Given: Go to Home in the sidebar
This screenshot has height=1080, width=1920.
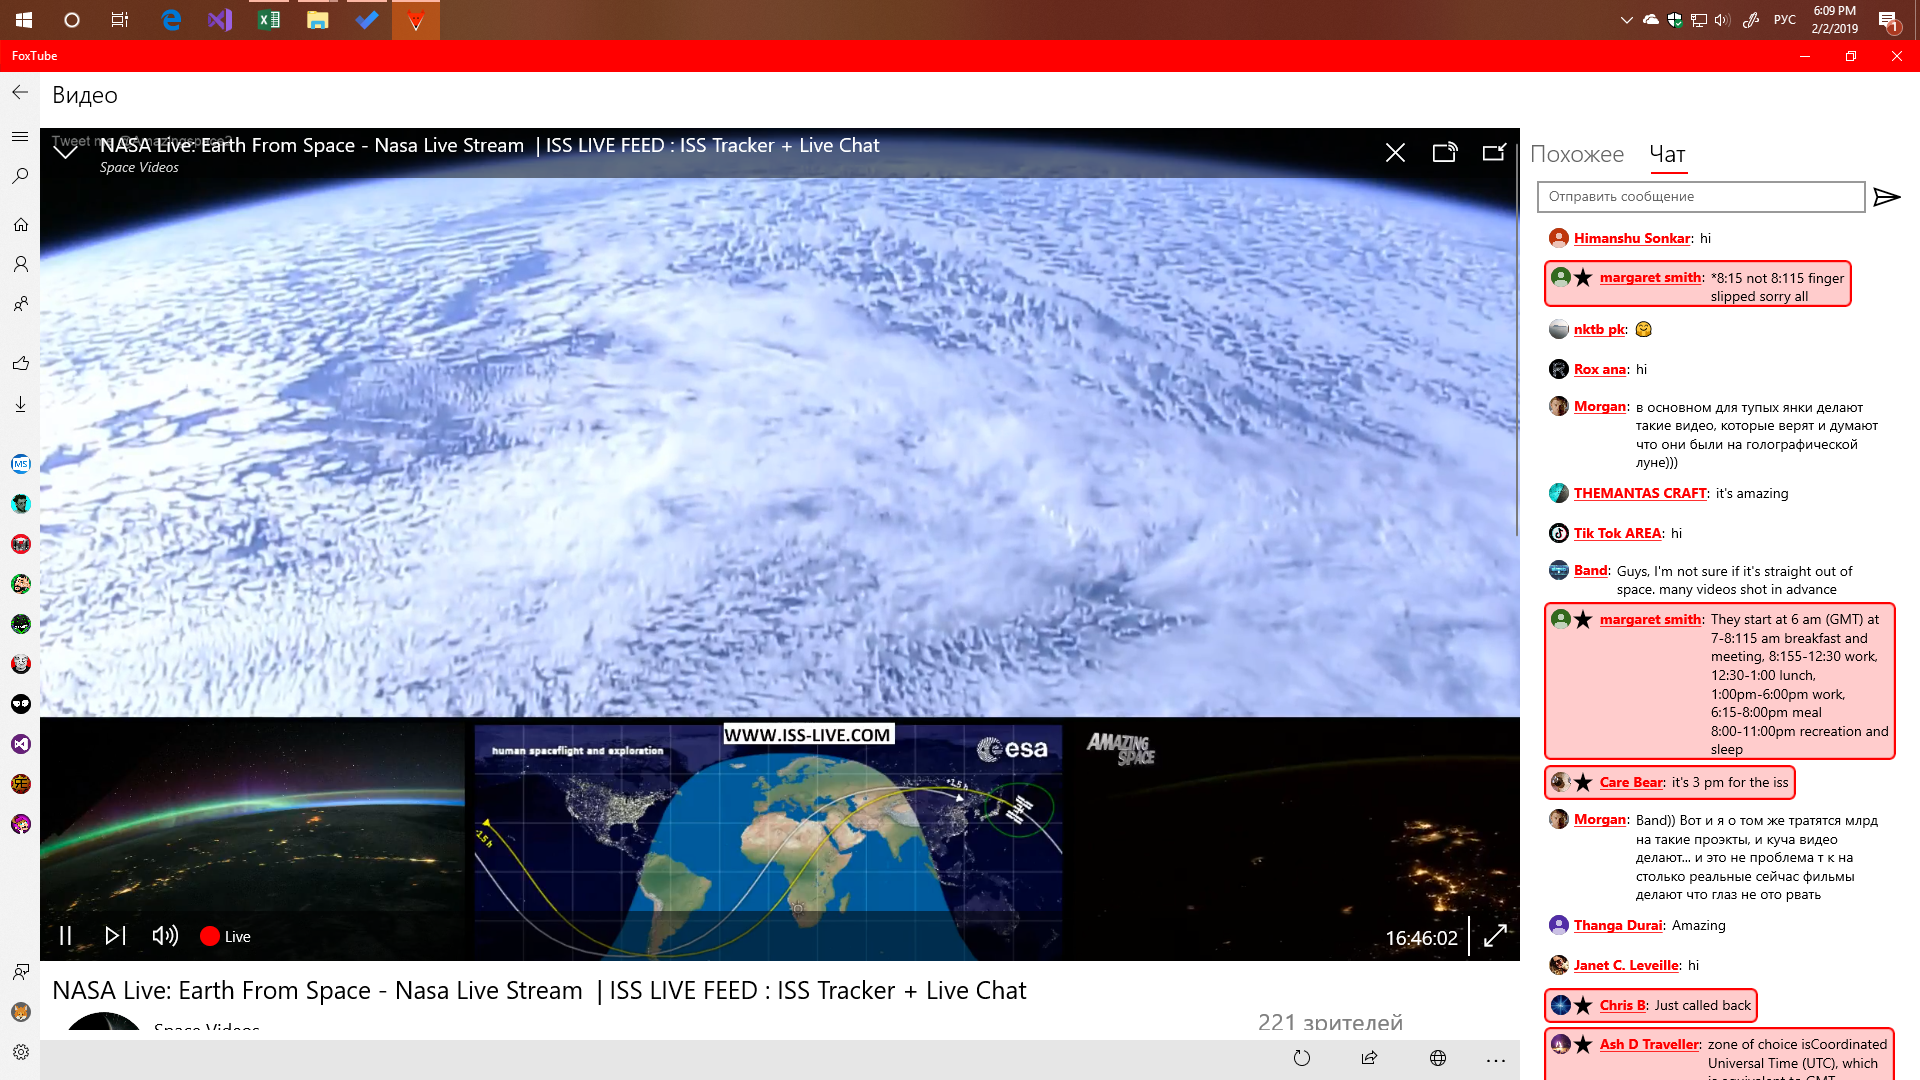Looking at the screenshot, I should point(20,225).
